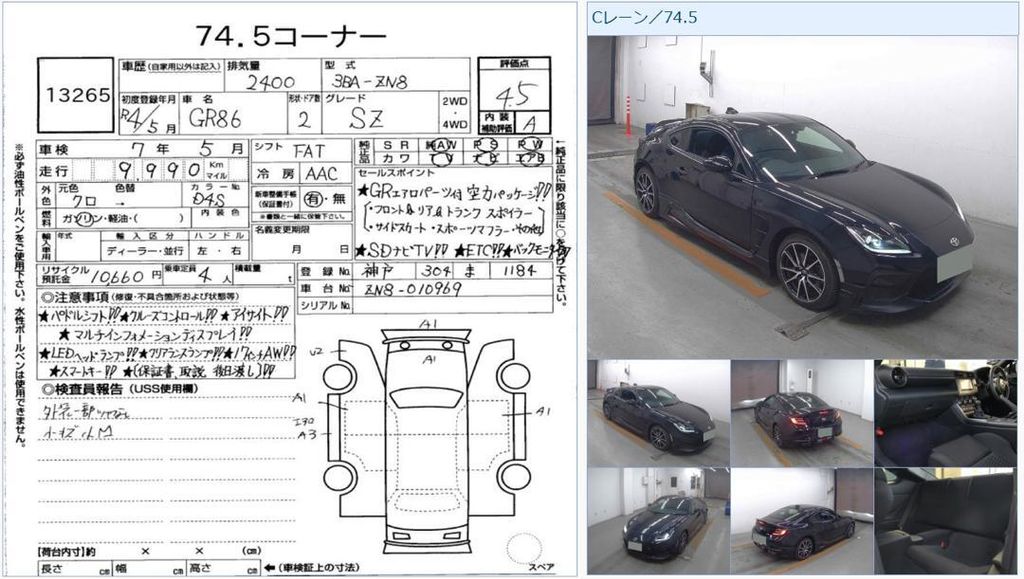Click exterior color クロ
This screenshot has width=1024, height=579.
[x=86, y=201]
